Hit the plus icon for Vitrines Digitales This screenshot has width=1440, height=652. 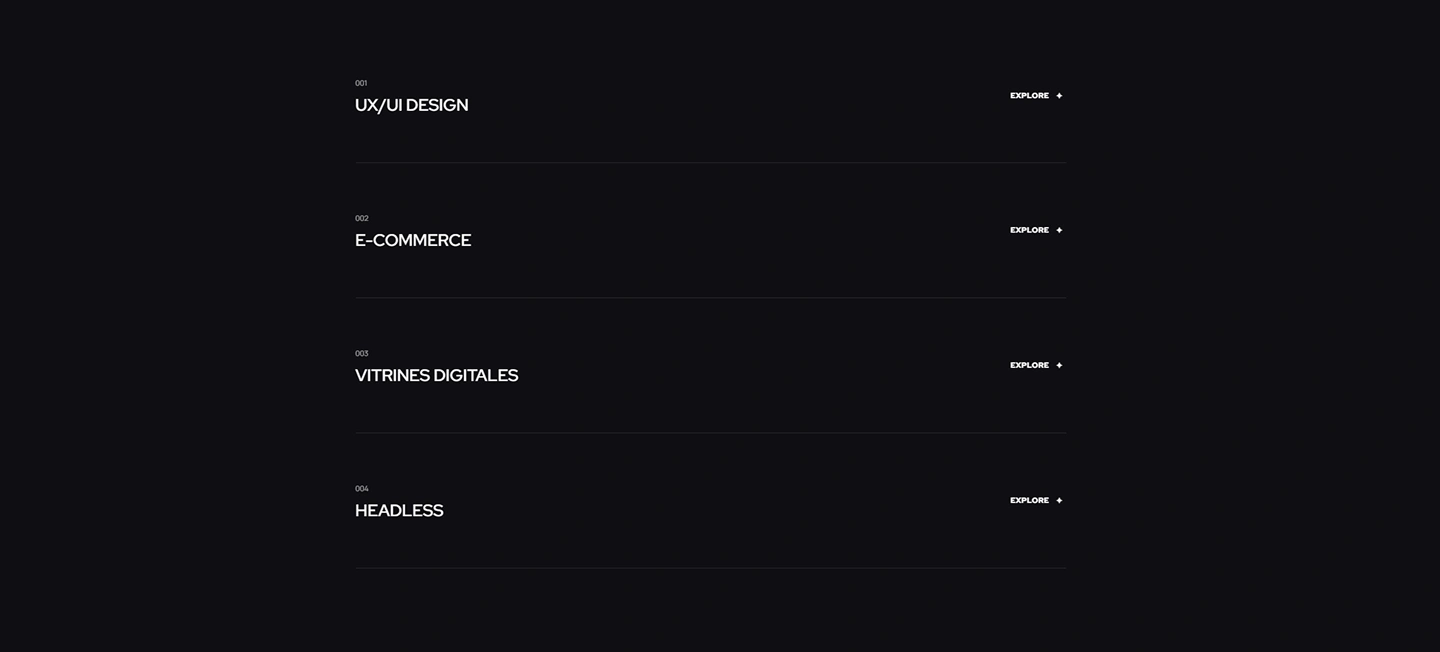pyautogui.click(x=1059, y=366)
